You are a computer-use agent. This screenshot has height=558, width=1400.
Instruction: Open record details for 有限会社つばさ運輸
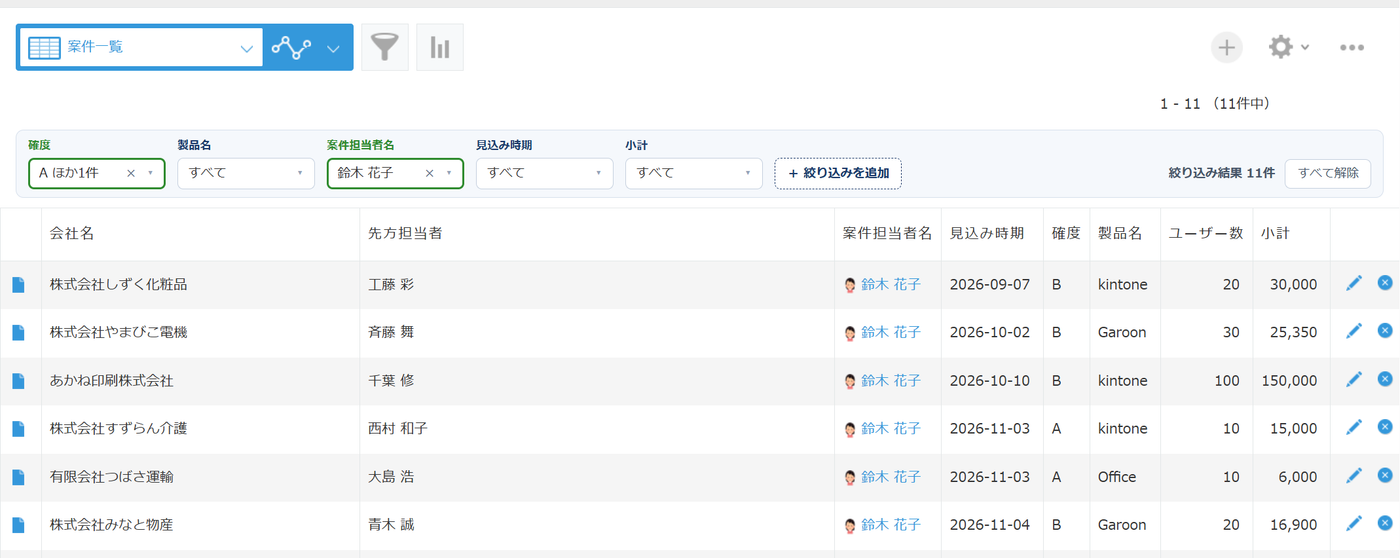[x=18, y=477]
